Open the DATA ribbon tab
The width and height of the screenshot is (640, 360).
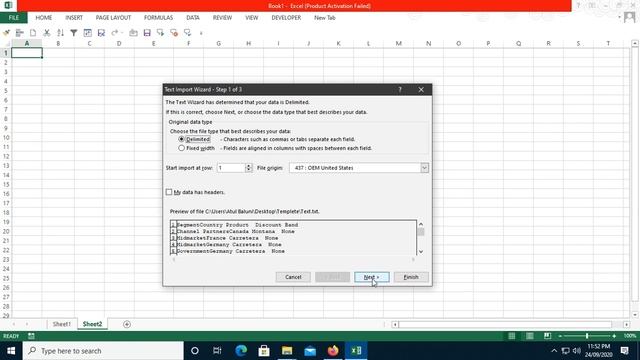tap(193, 18)
